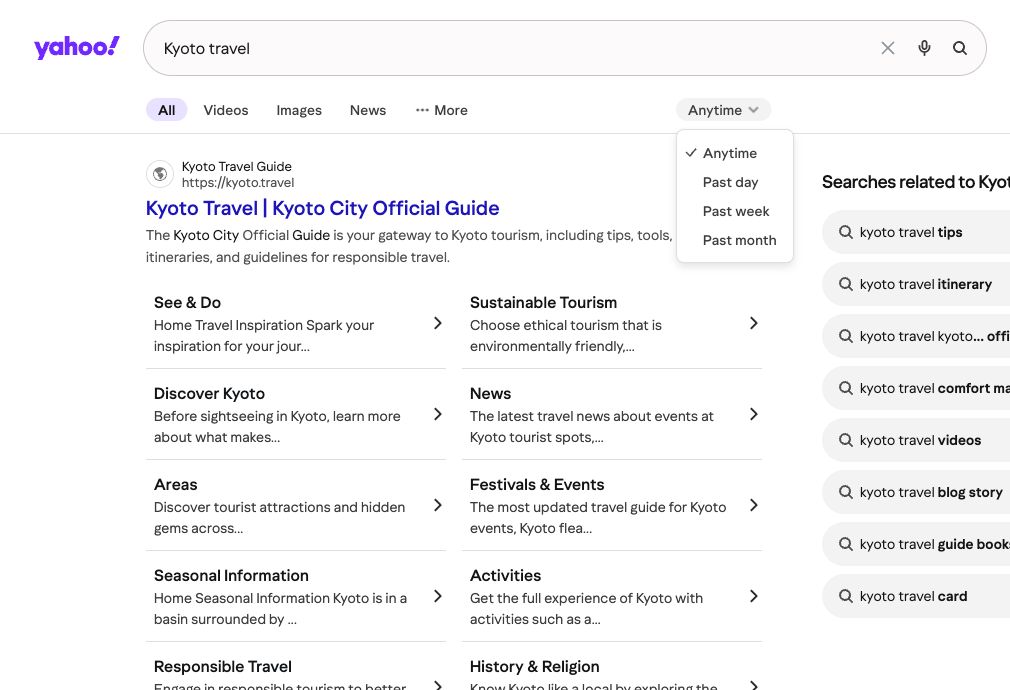1010x690 pixels.
Task: Search related term kyoto travel guide book
Action: point(917,544)
